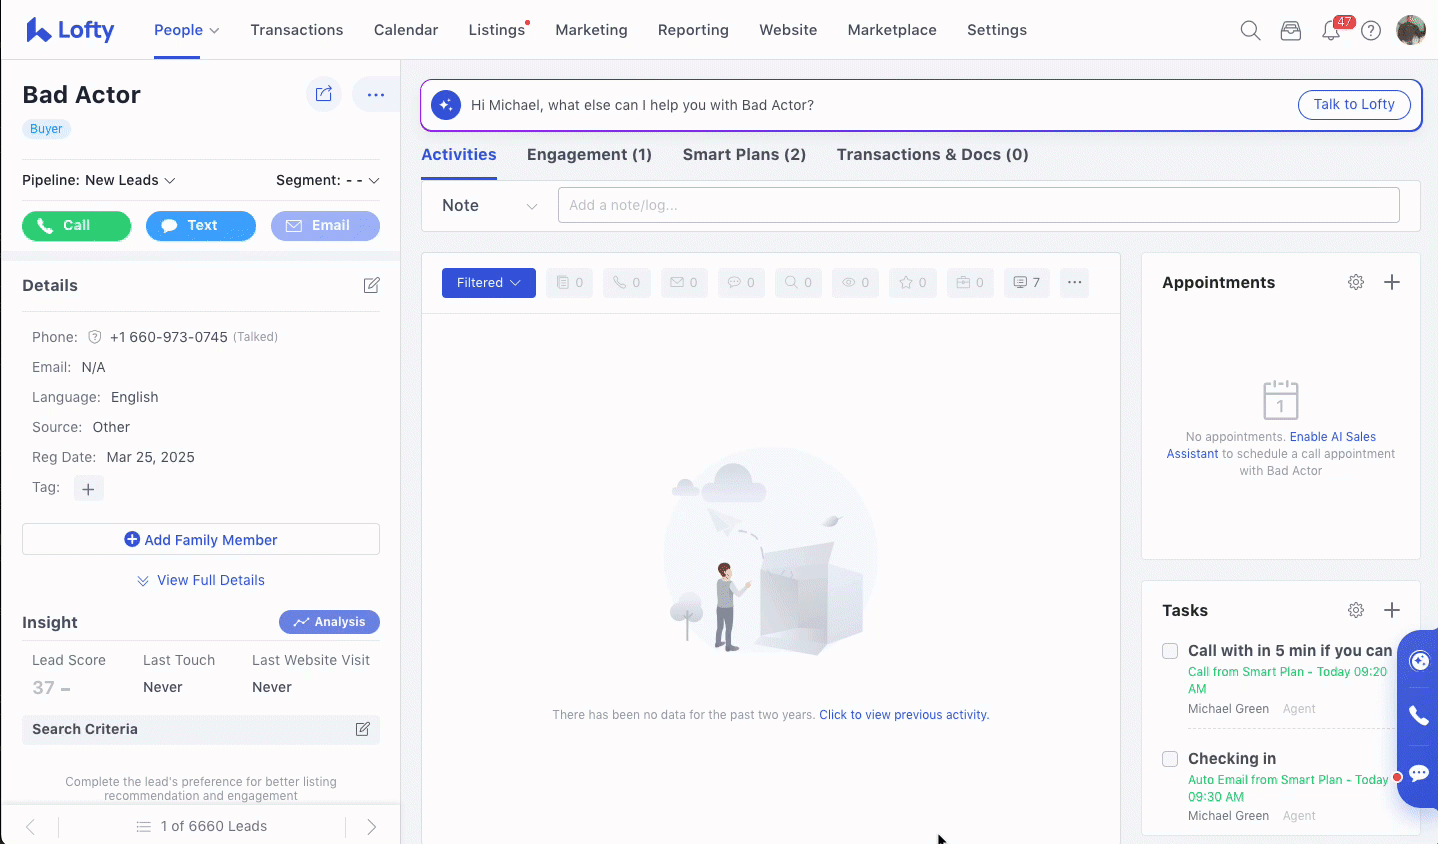The image size is (1438, 844).
Task: Click Talk to Lofty button
Action: (1354, 105)
